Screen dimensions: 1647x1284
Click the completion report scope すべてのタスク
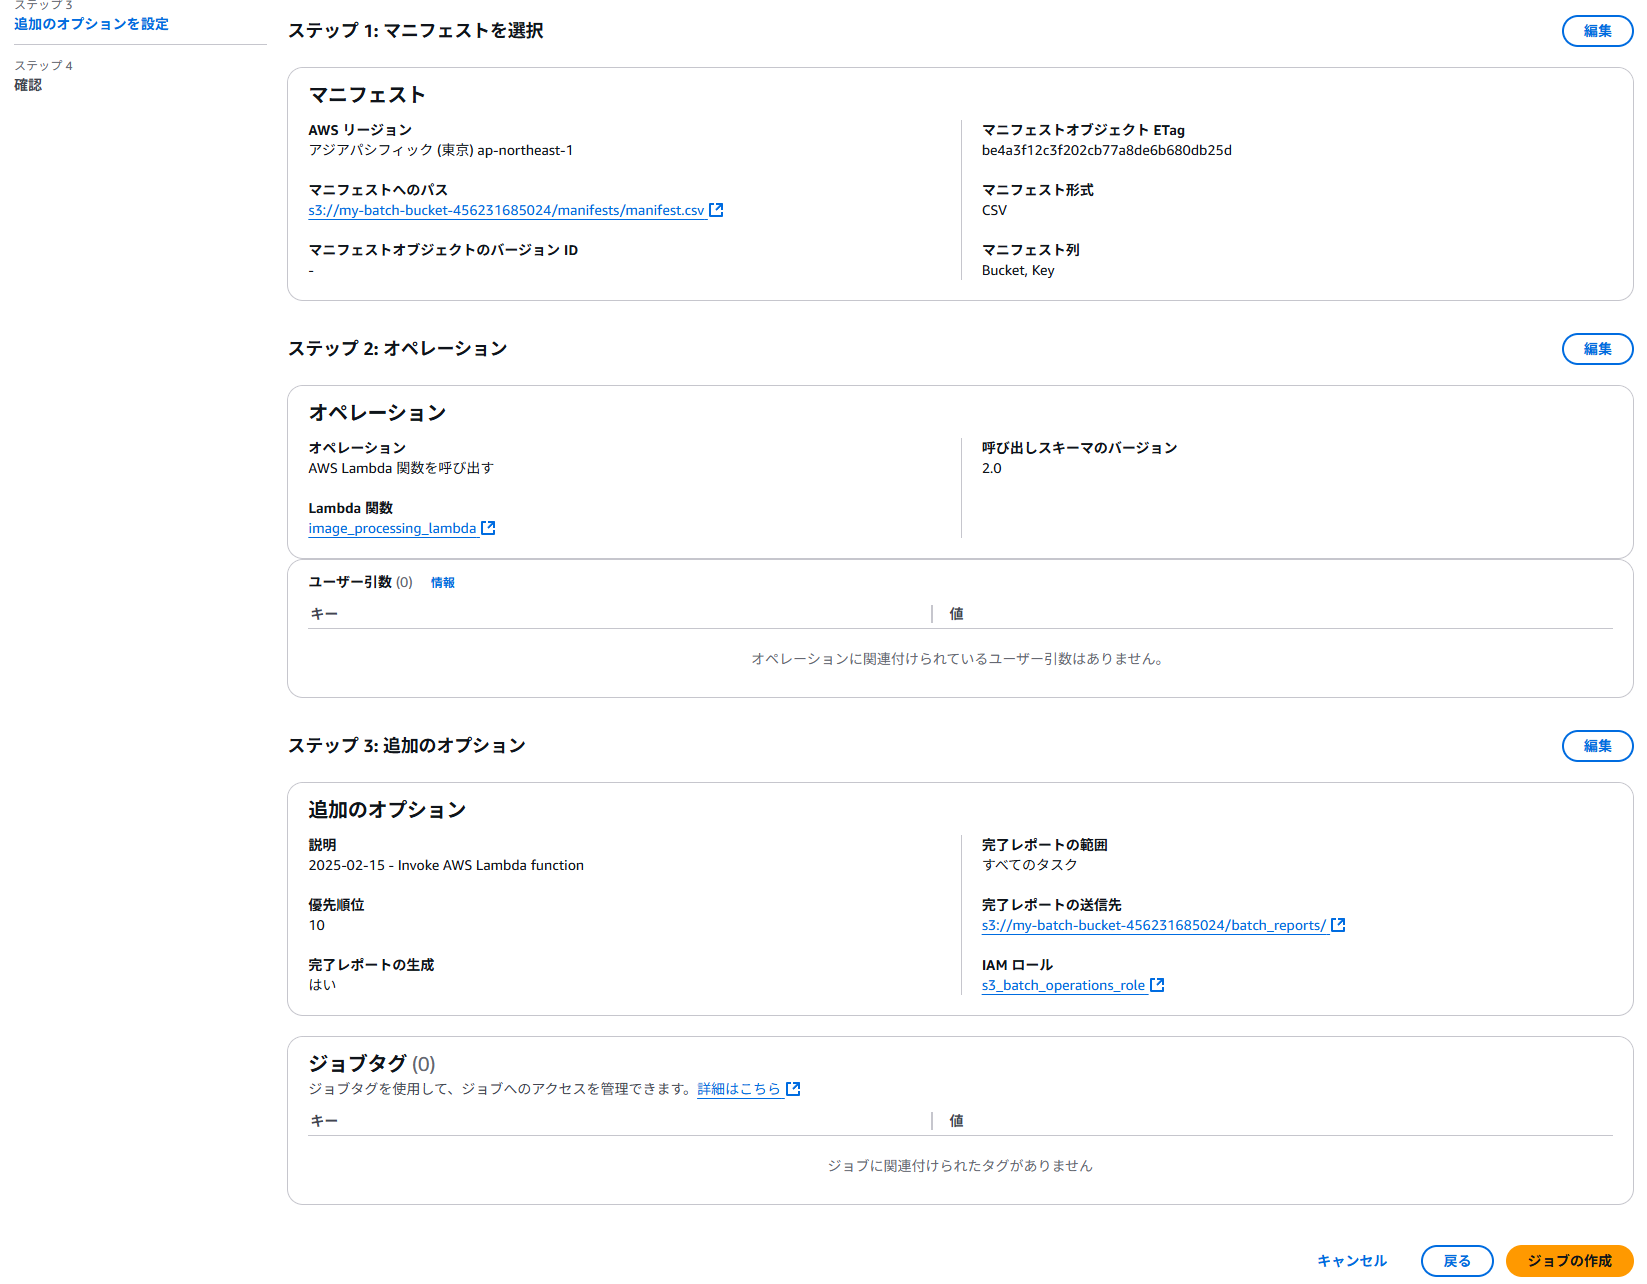[x=1029, y=865]
